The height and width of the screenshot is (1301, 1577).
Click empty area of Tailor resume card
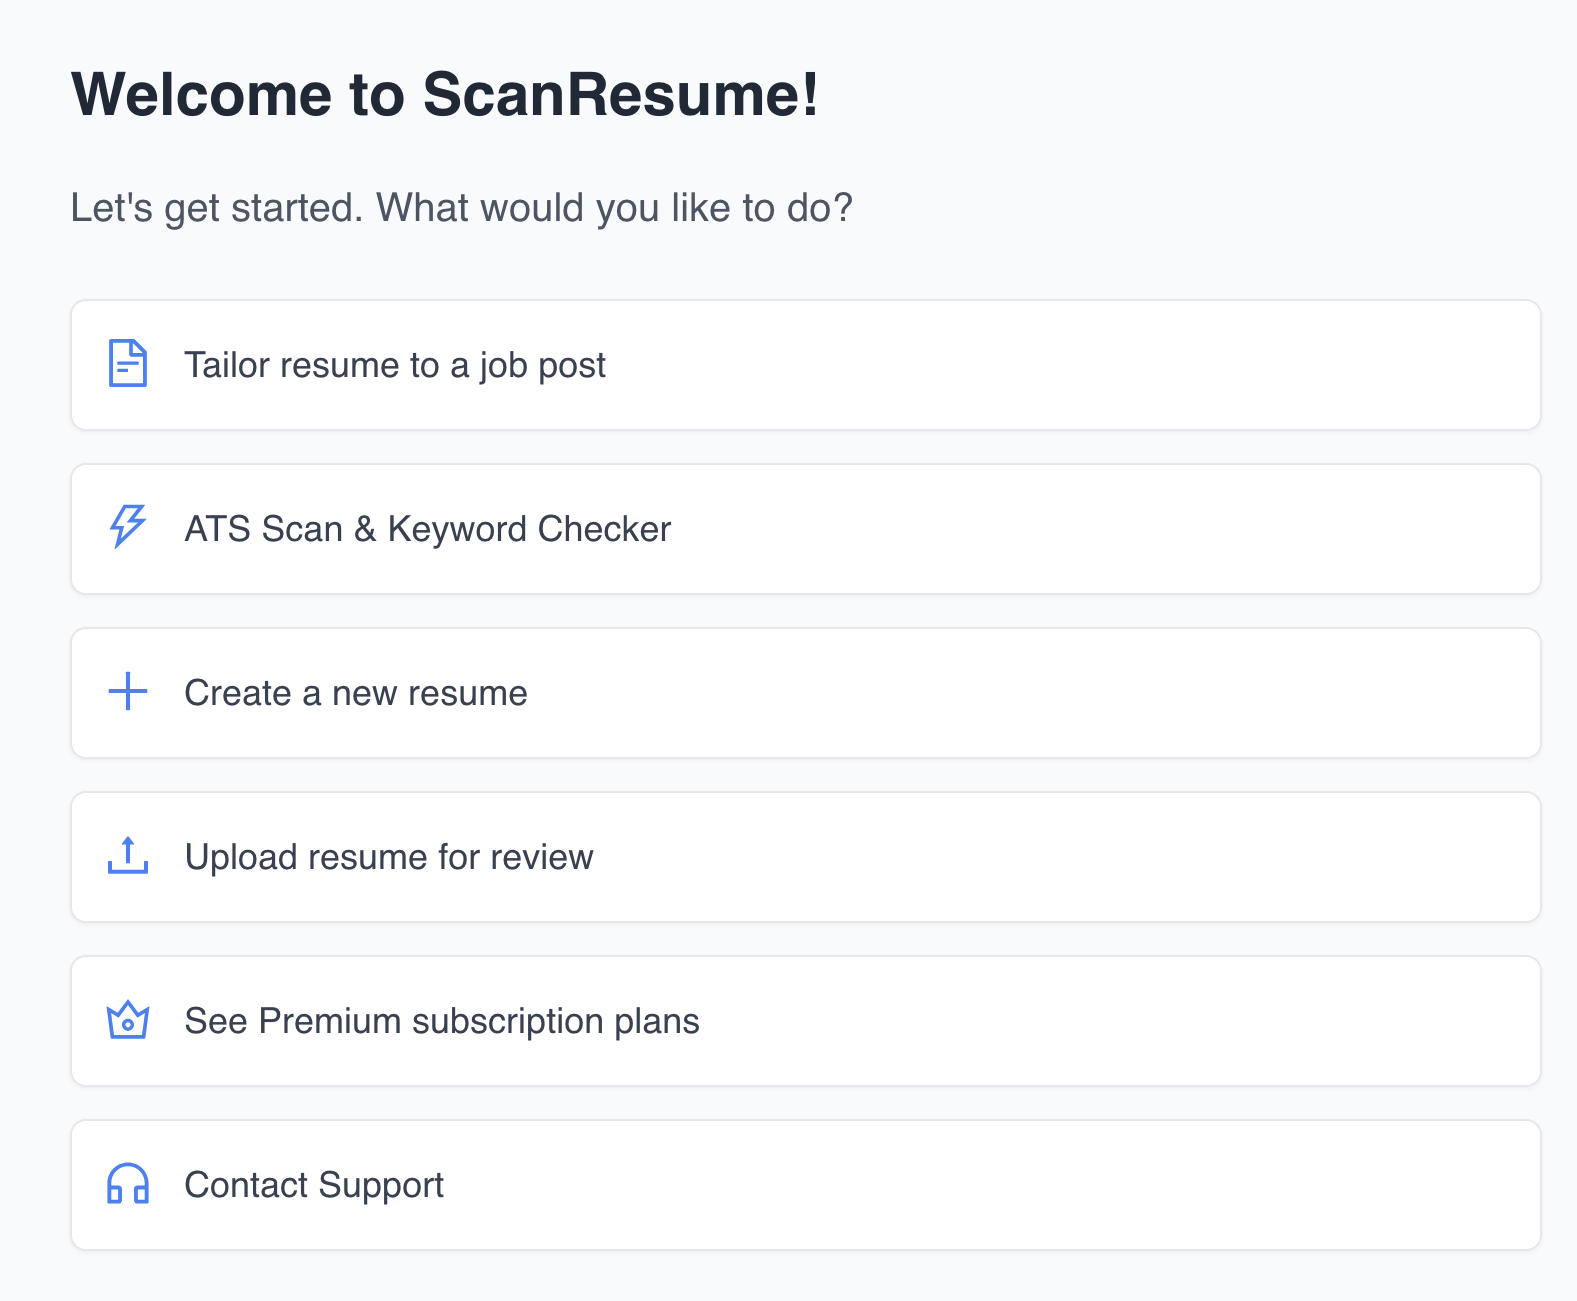1050,365
